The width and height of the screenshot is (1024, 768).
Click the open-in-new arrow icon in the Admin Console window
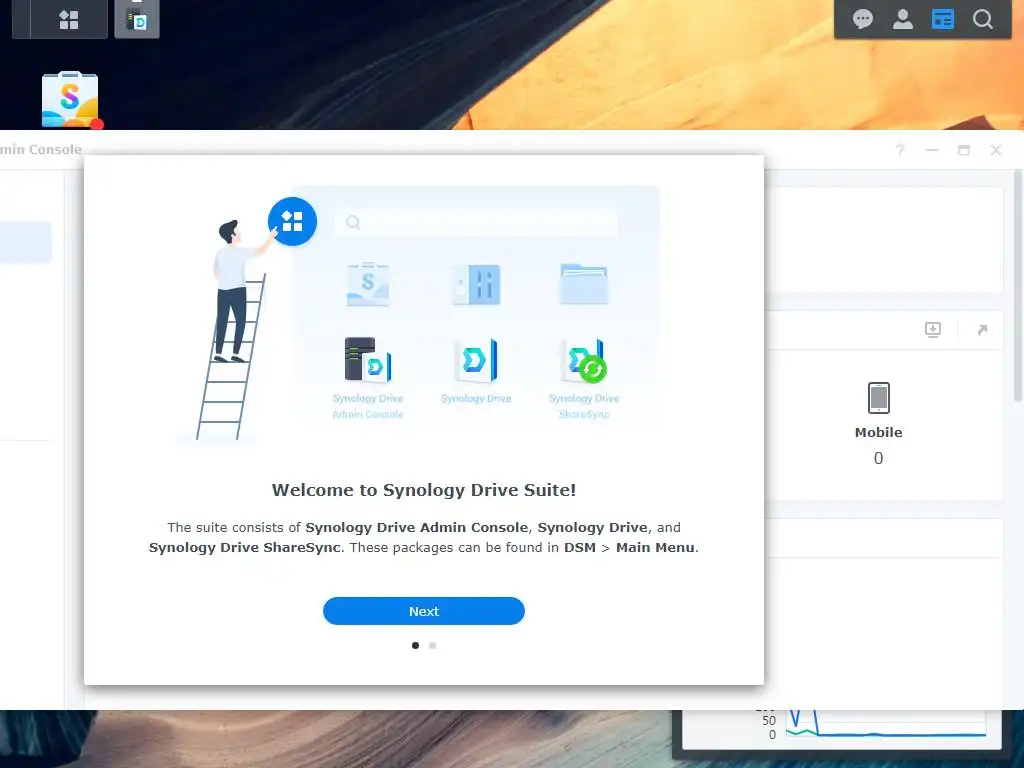982,330
